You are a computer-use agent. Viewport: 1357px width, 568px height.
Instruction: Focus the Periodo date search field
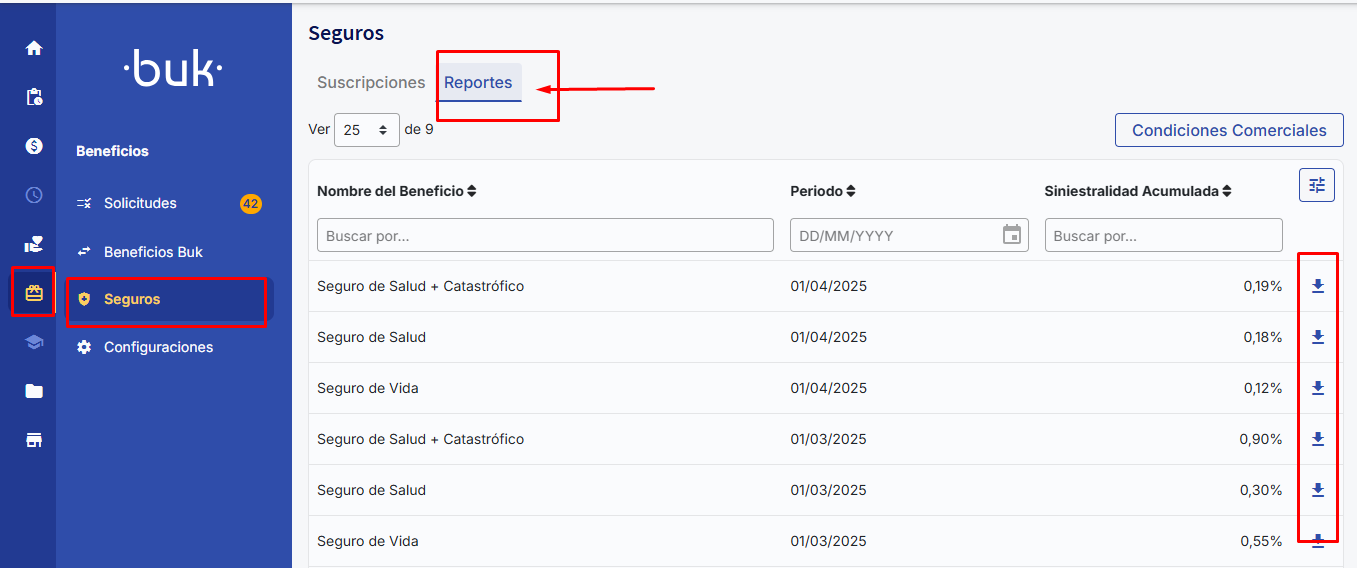point(896,236)
